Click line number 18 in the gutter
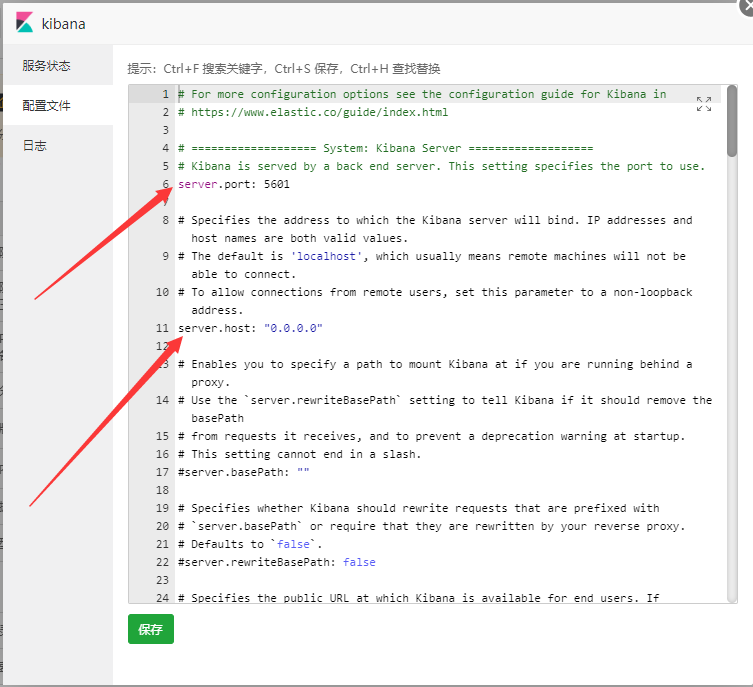Image resolution: width=753 pixels, height=687 pixels. [x=162, y=490]
